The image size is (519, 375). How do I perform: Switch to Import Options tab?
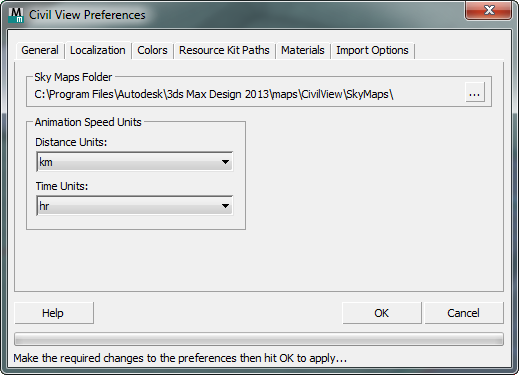click(372, 50)
